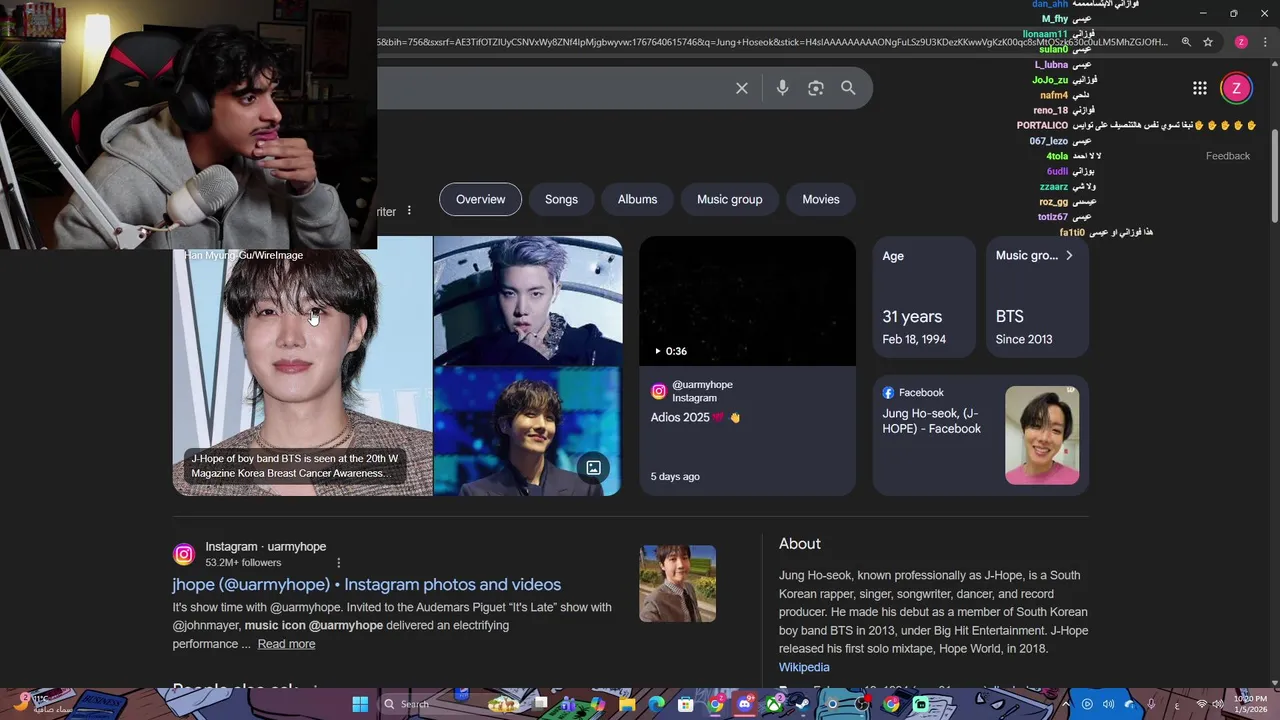Open Chrome's three-dot menu
Viewport: 1280px width, 720px height.
pos(1264,42)
